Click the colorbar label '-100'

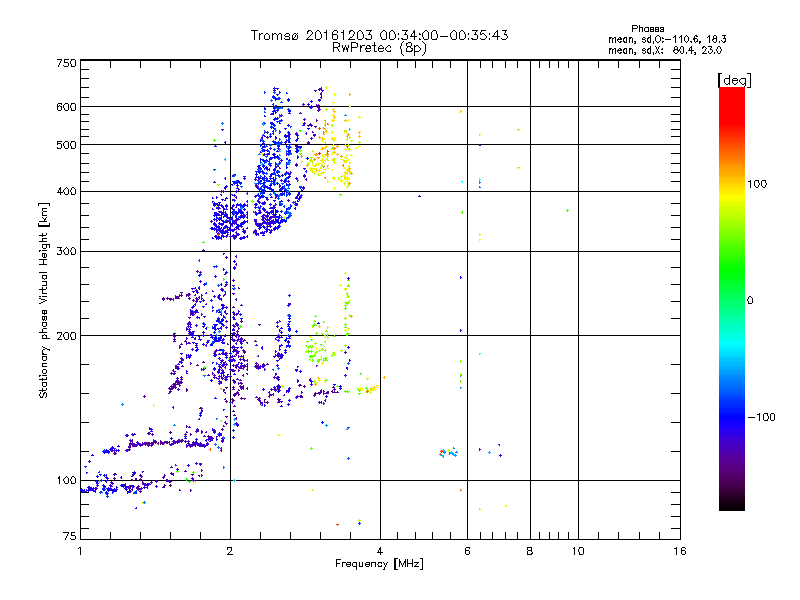pyautogui.click(x=761, y=417)
